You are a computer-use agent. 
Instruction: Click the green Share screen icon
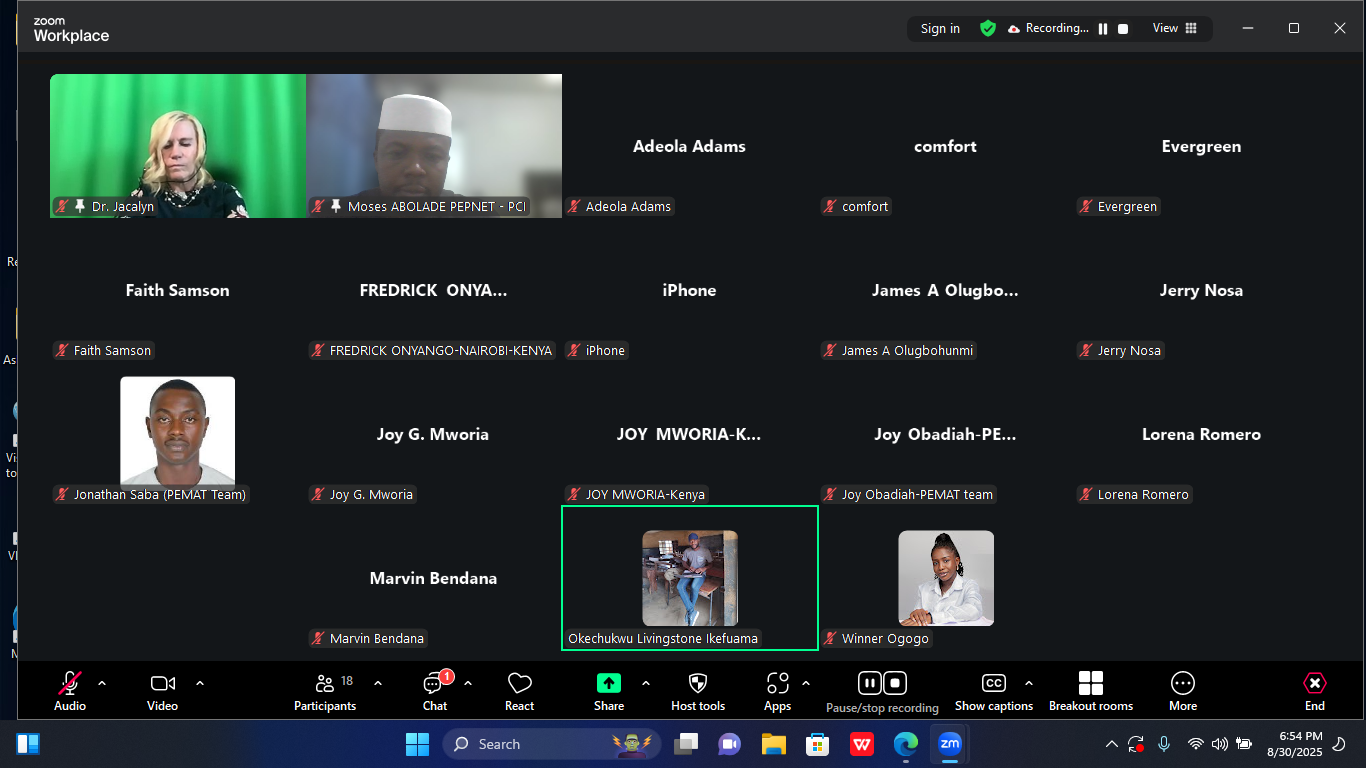(608, 683)
